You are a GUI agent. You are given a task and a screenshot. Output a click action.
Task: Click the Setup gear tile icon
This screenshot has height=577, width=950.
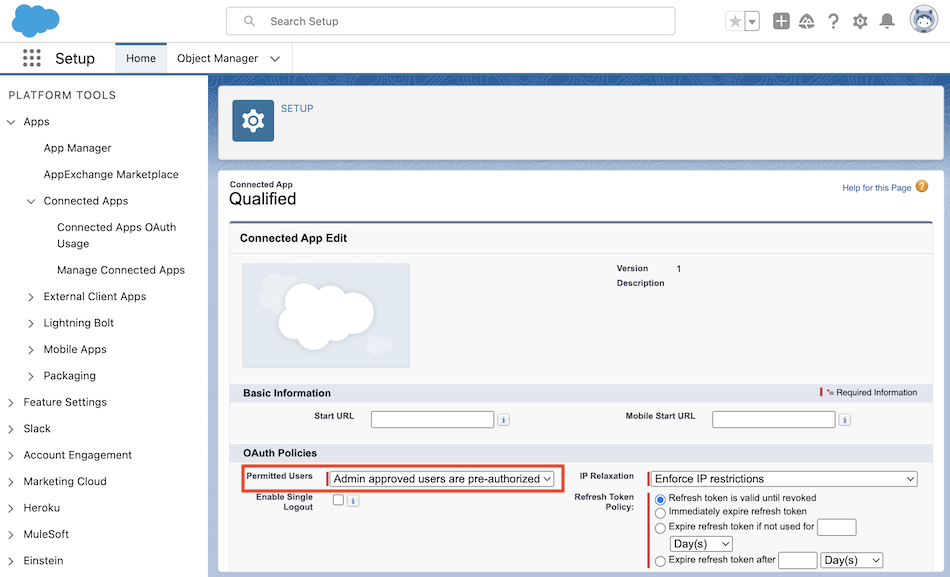253,121
